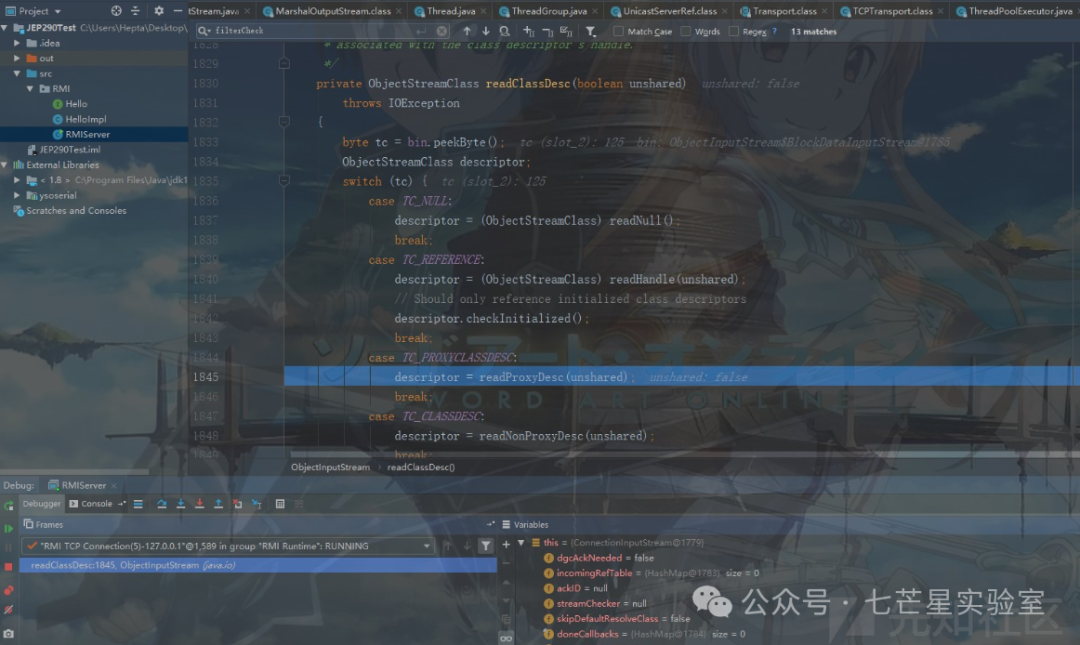Toggle Match Case checkbox
Viewport: 1080px width, 645px height.
(x=619, y=31)
